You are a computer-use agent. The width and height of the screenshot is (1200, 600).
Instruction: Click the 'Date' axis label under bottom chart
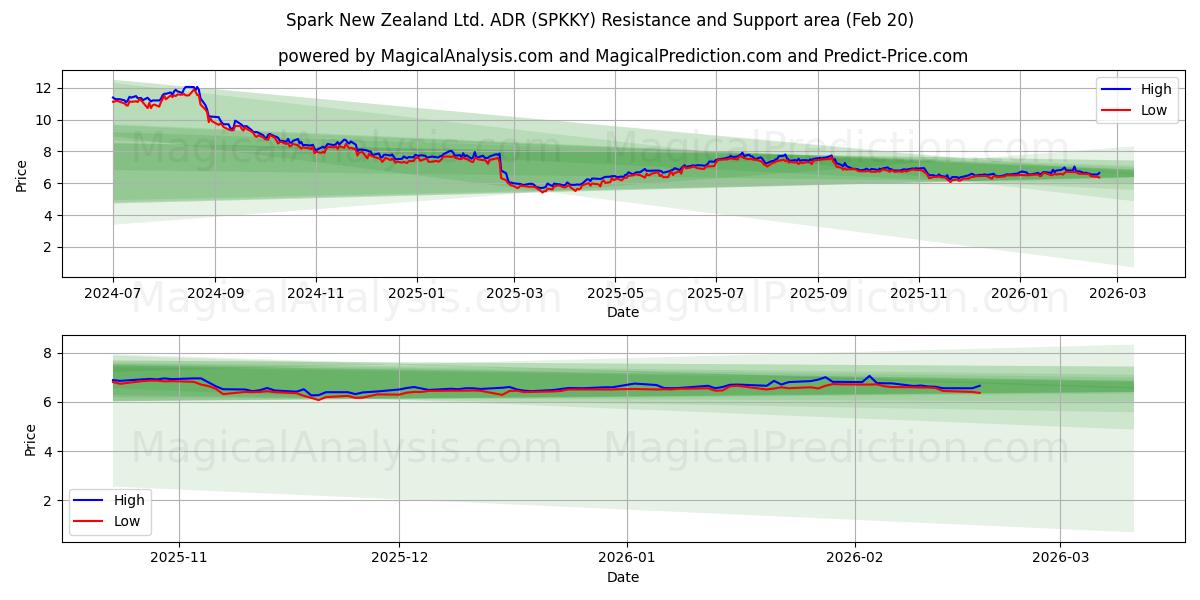pyautogui.click(x=623, y=577)
